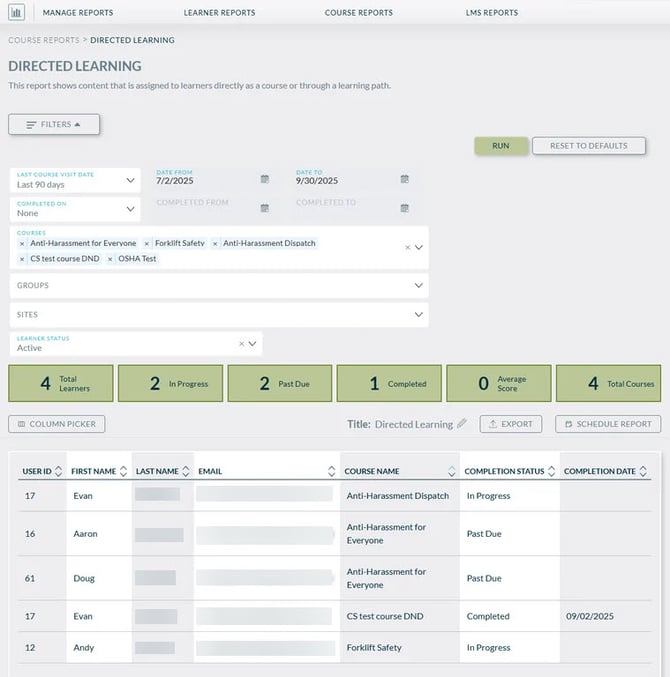The image size is (670, 677).
Task: Clear the Learner Status Active selection
Action: tap(241, 344)
